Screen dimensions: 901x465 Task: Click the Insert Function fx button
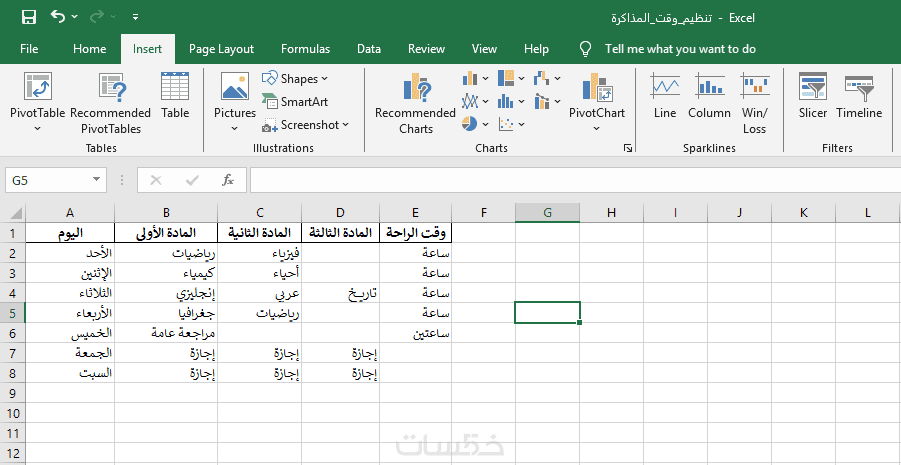coord(228,180)
